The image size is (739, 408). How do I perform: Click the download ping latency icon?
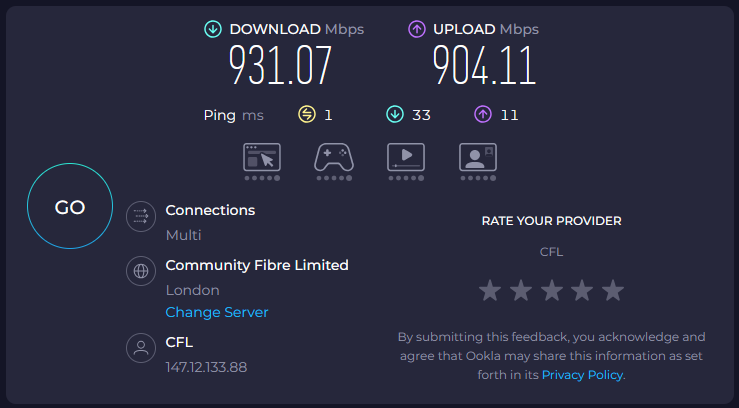(395, 115)
